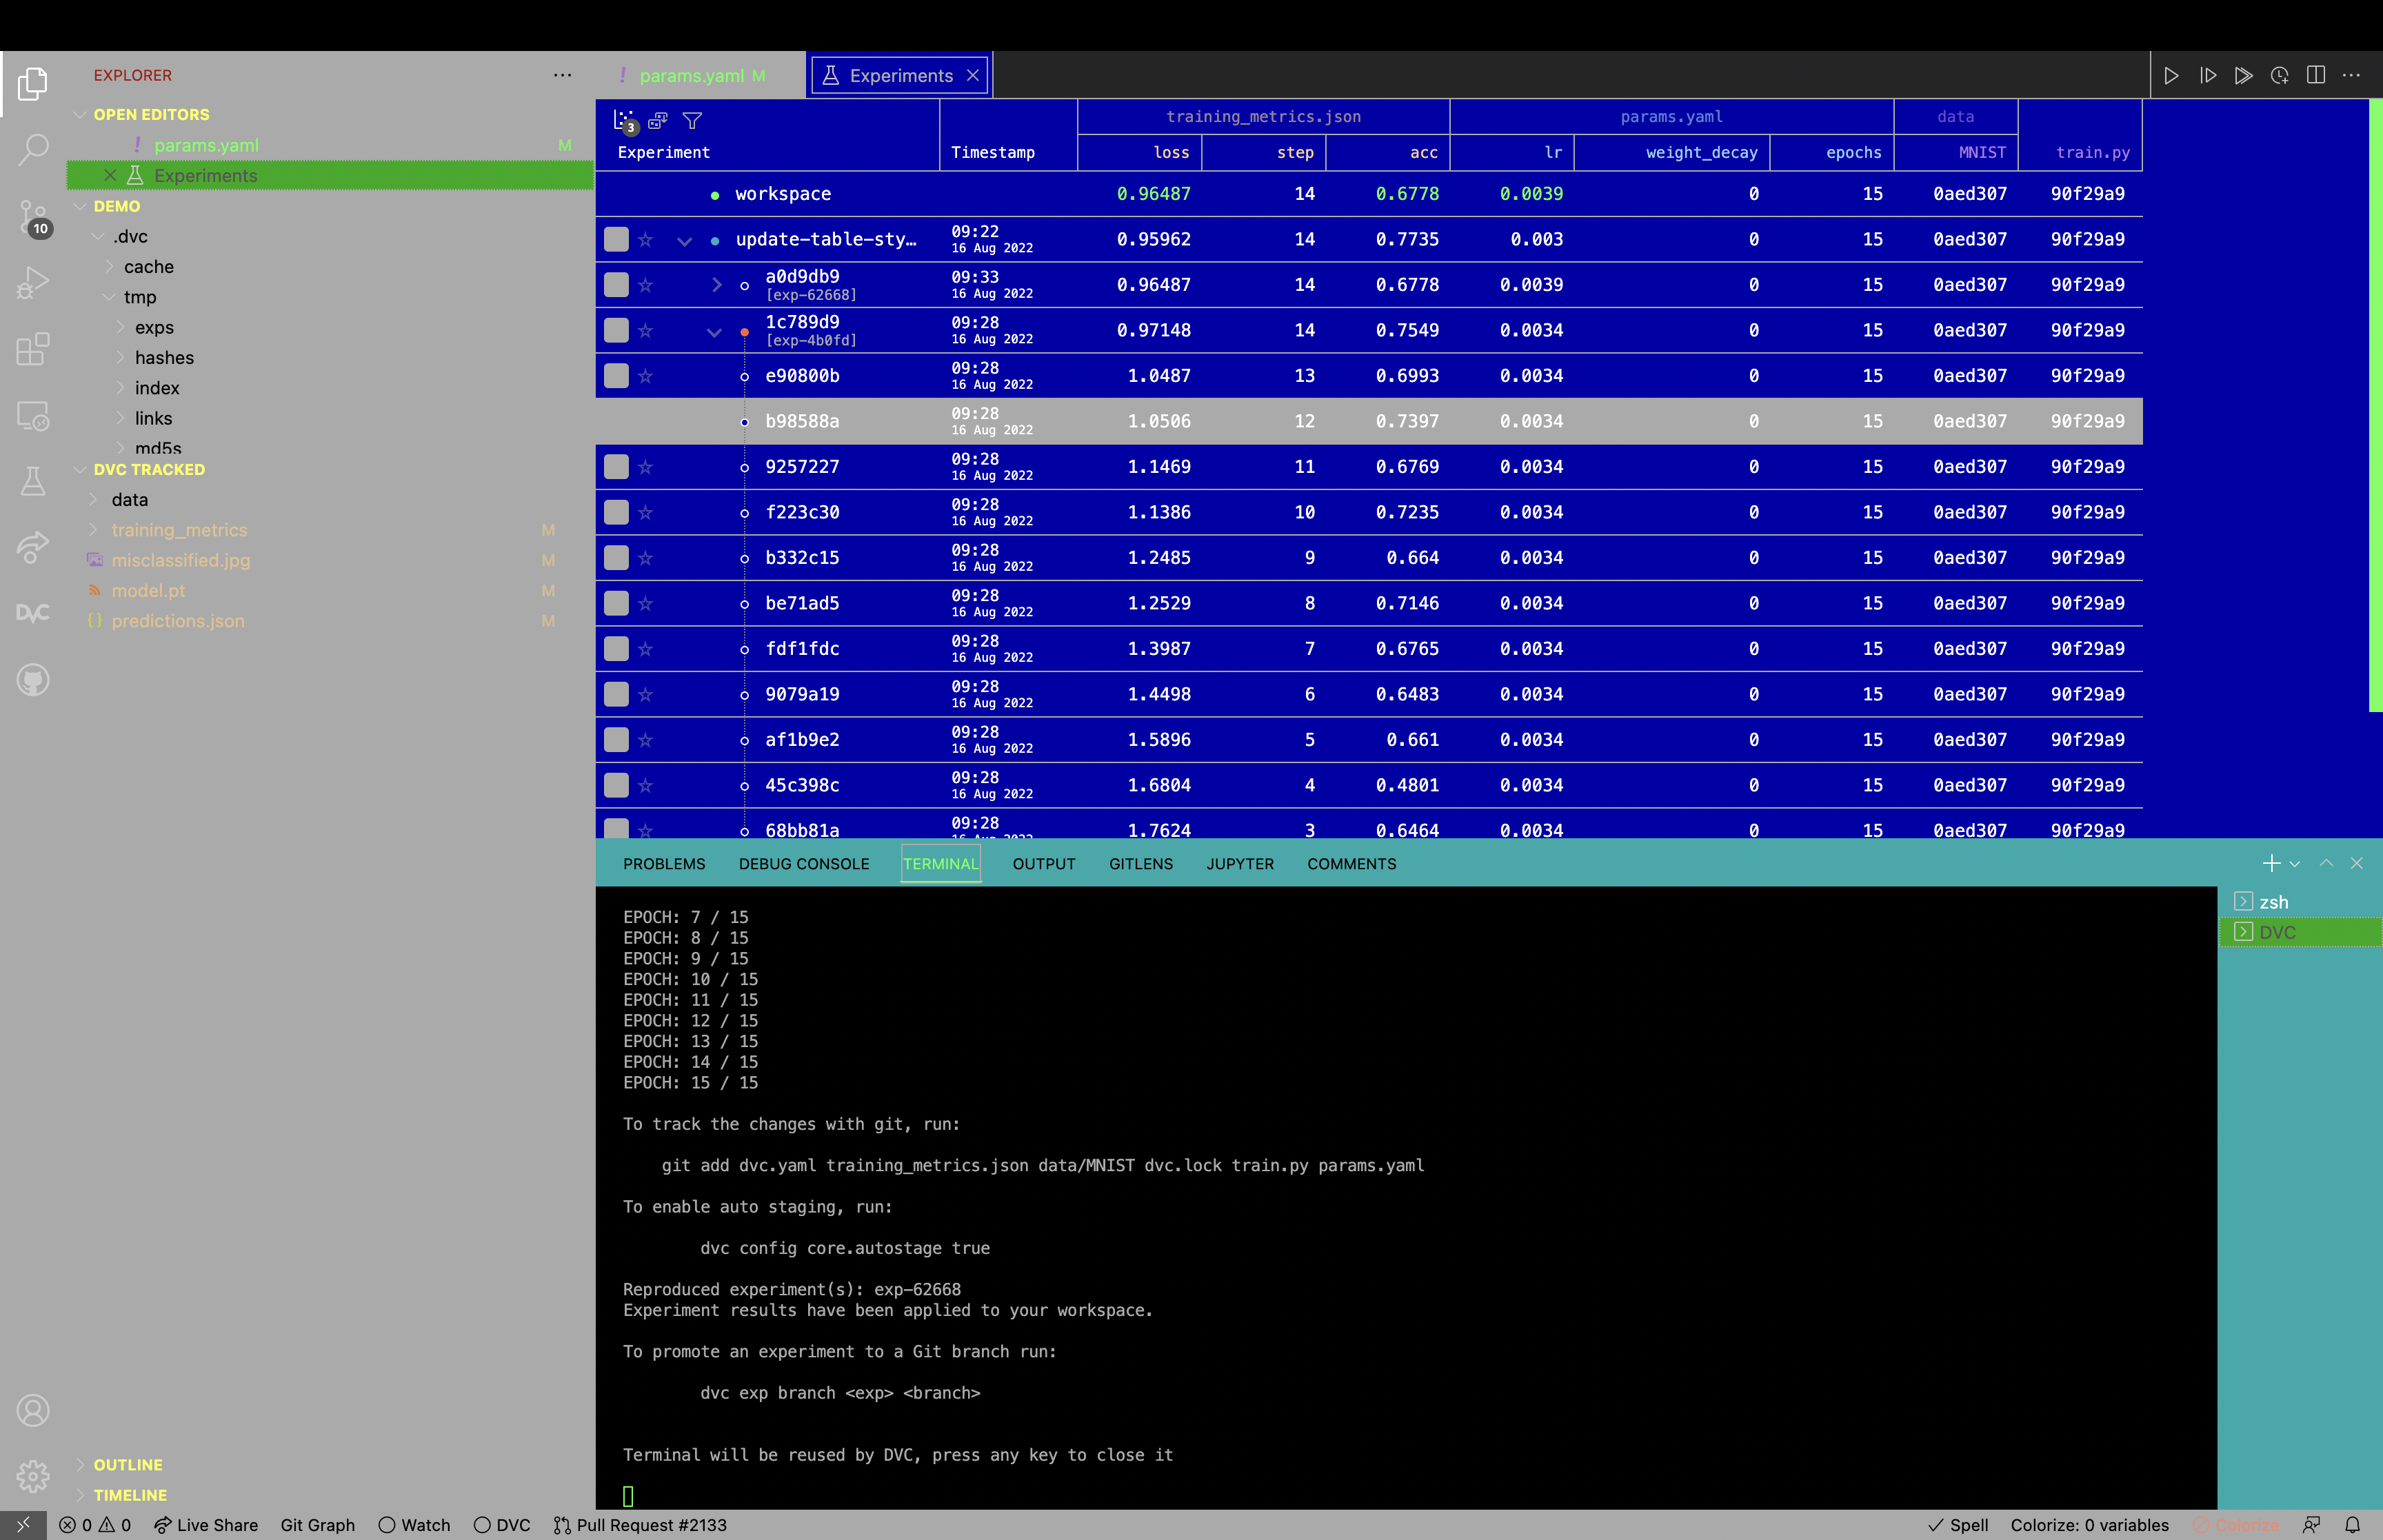Select the zsh terminal in terminal list
2383x1540 pixels.
pos(2273,902)
